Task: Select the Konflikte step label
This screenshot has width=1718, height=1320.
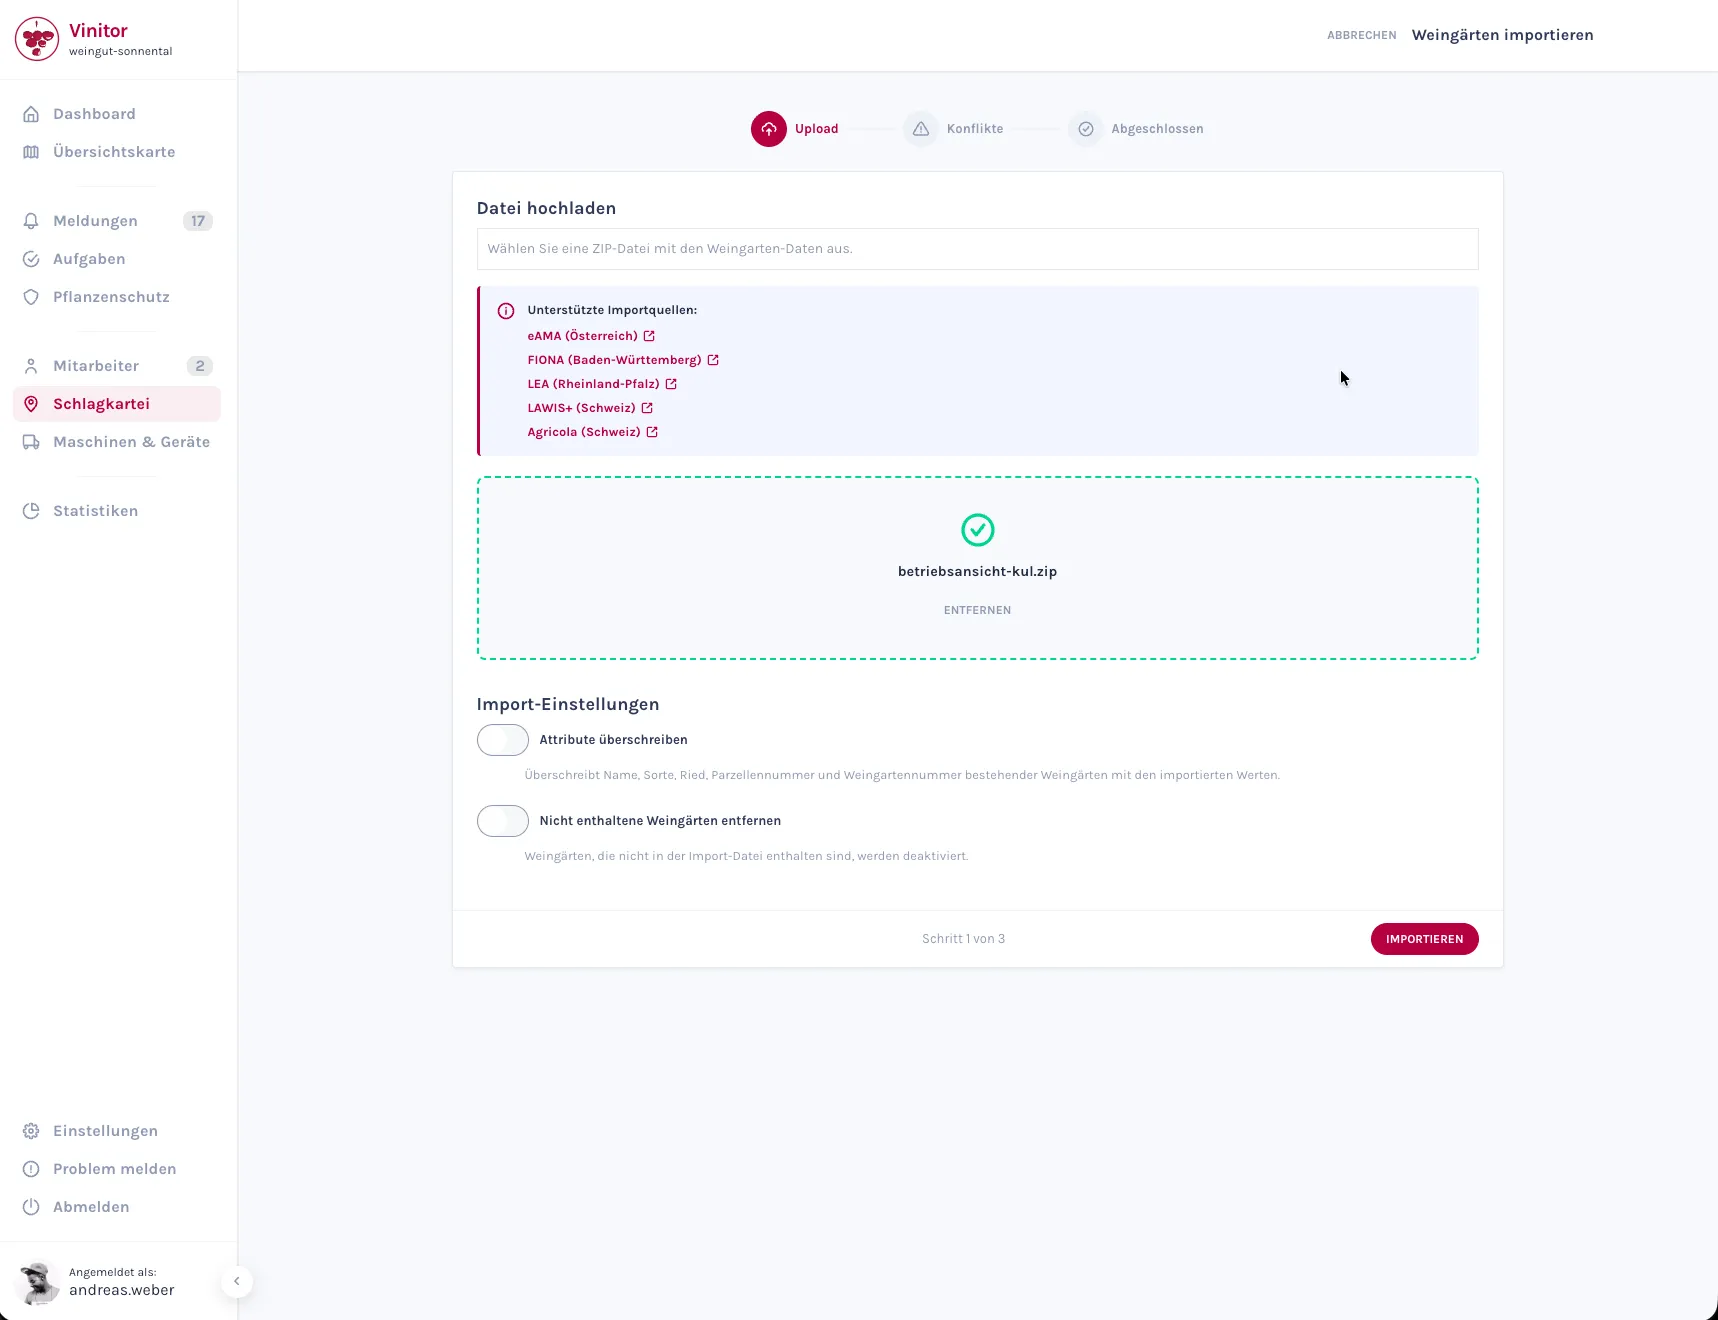Action: tap(975, 129)
